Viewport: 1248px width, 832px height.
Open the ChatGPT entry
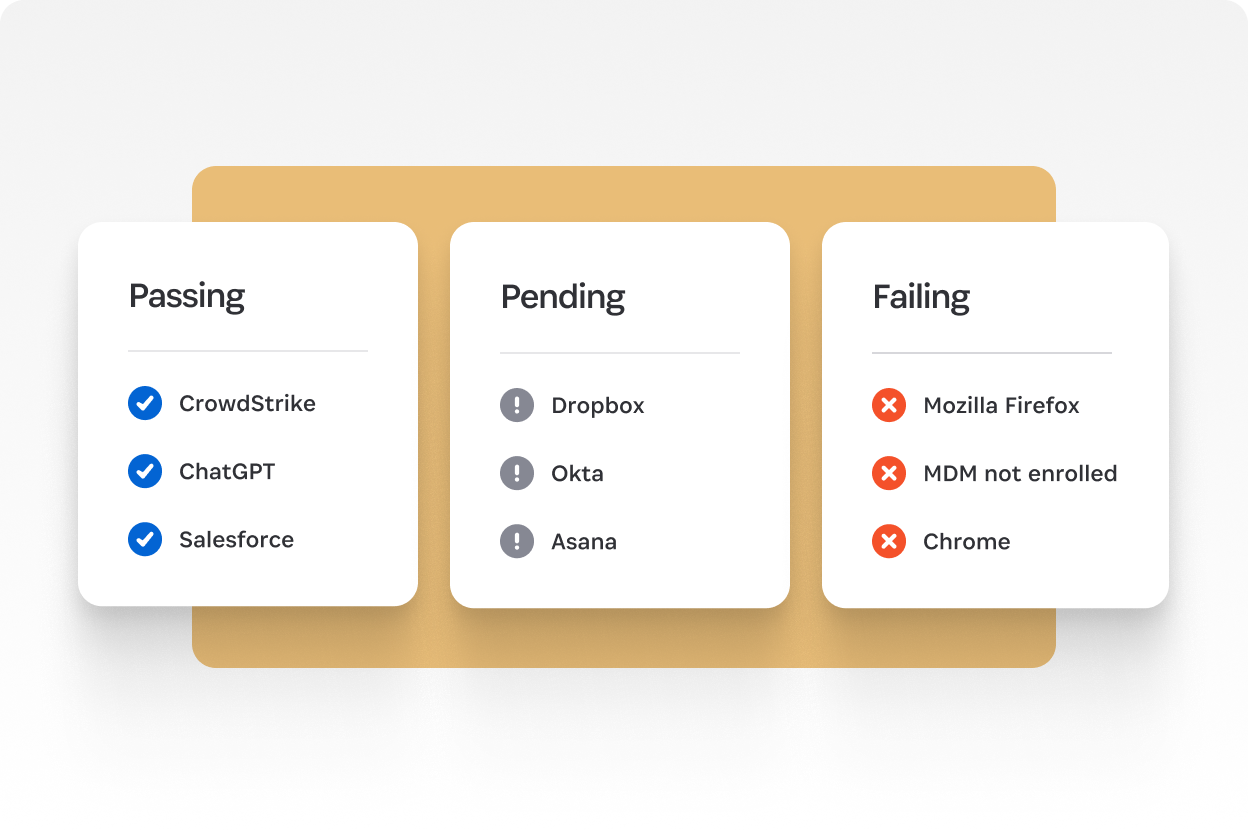227,471
